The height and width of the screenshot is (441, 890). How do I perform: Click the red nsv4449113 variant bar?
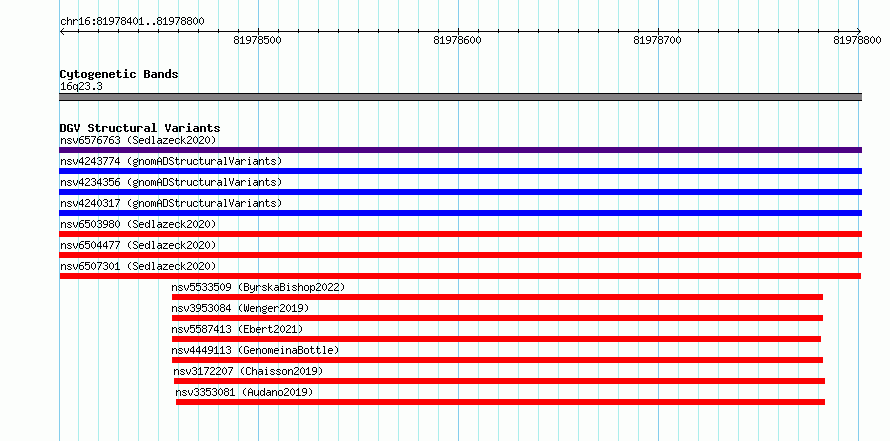[x=497, y=360]
